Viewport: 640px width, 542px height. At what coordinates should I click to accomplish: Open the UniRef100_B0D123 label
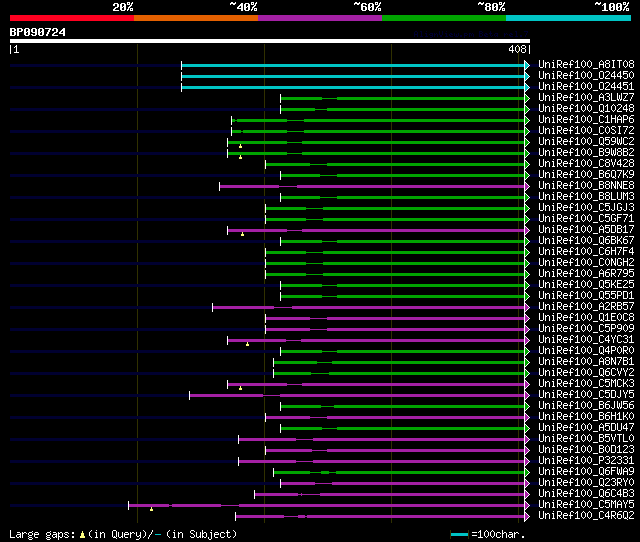(586, 450)
